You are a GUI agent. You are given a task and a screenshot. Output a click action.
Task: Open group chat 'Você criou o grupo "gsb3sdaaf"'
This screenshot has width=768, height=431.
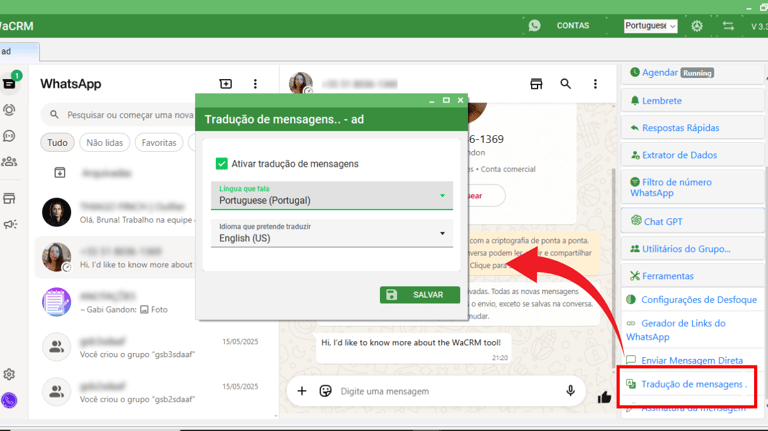(x=152, y=347)
